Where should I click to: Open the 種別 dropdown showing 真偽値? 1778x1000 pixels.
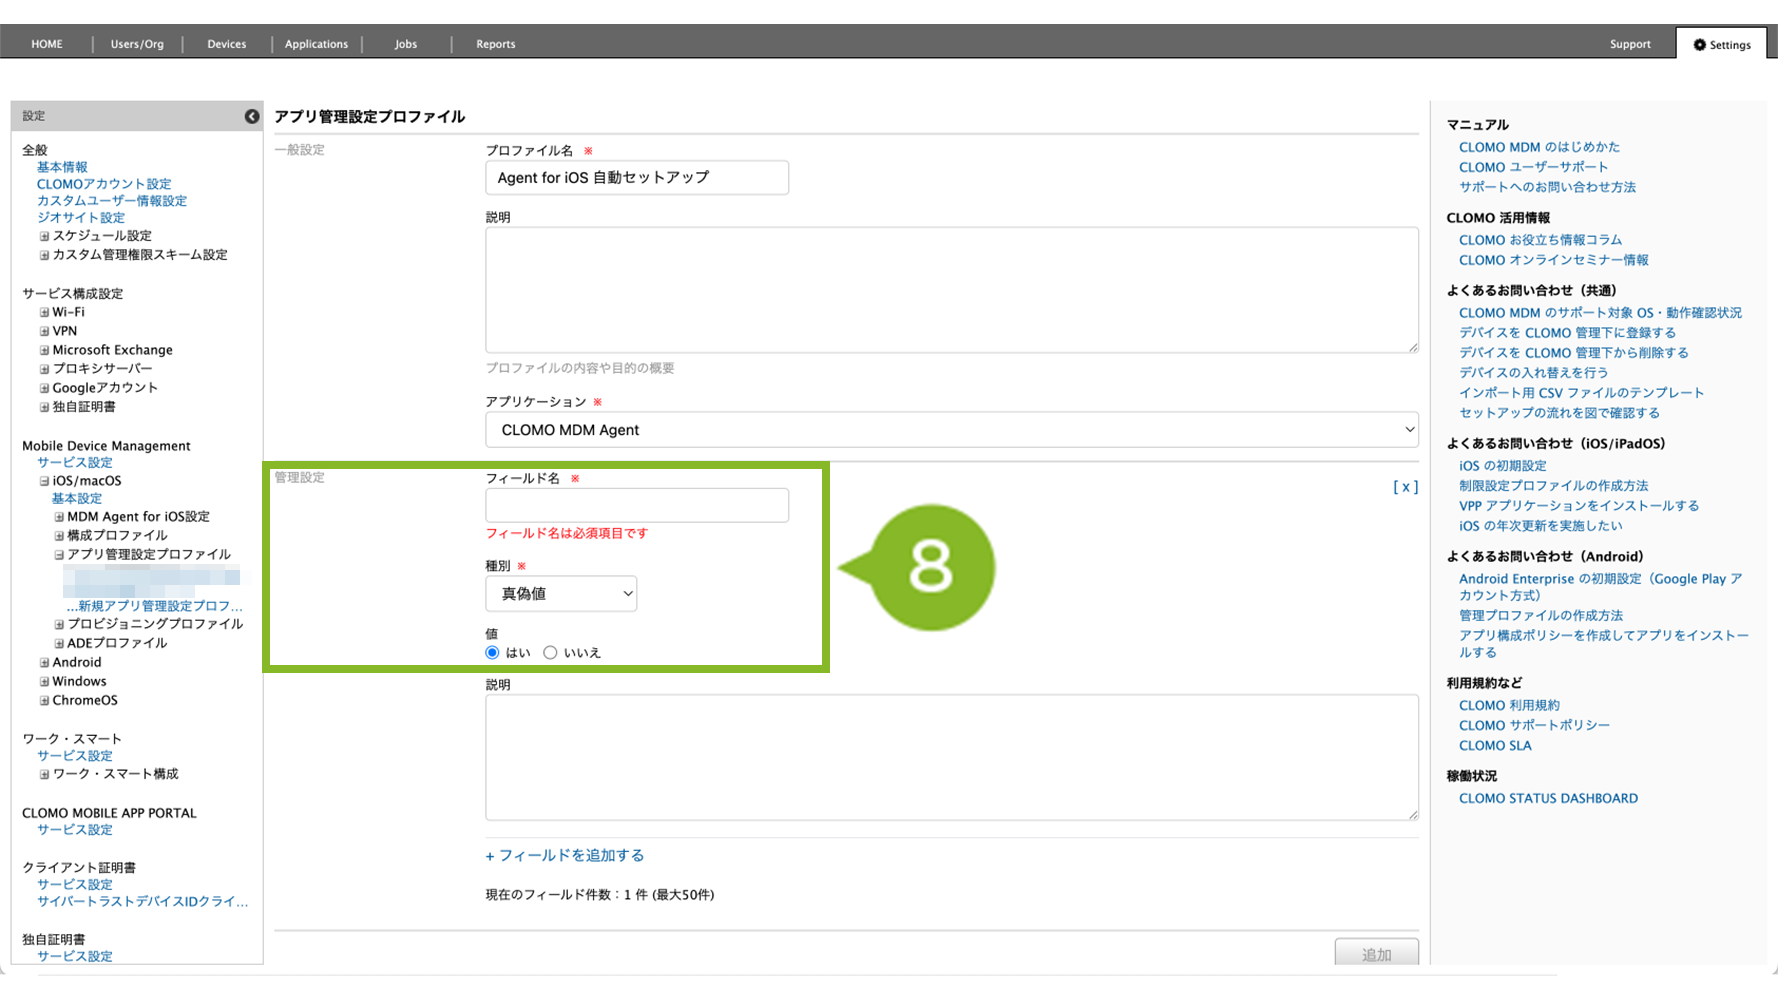pos(561,594)
